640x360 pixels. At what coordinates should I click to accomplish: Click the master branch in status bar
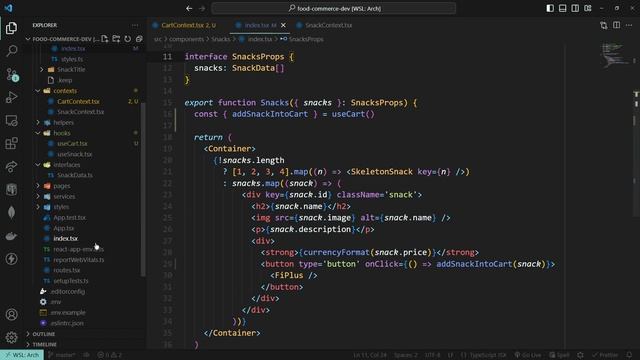point(62,355)
